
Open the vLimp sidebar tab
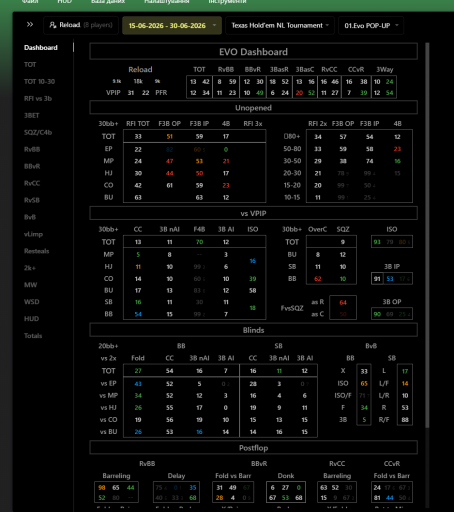tap(33, 234)
